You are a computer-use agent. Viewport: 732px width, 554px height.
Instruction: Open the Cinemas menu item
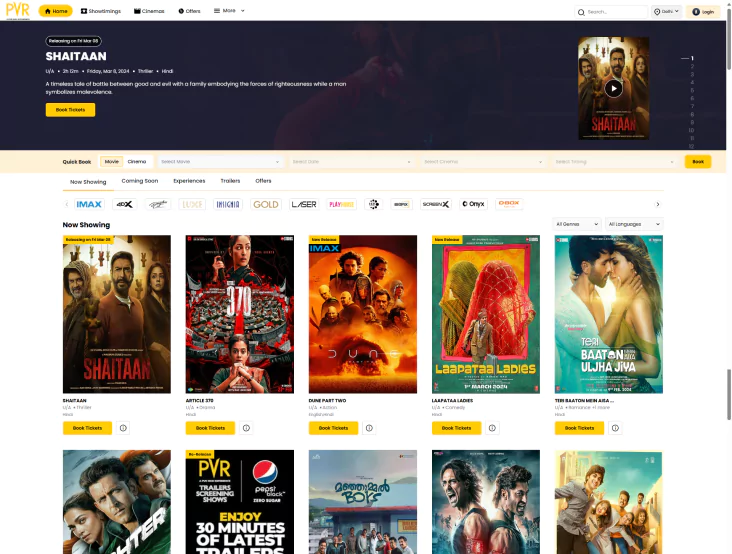coord(149,11)
